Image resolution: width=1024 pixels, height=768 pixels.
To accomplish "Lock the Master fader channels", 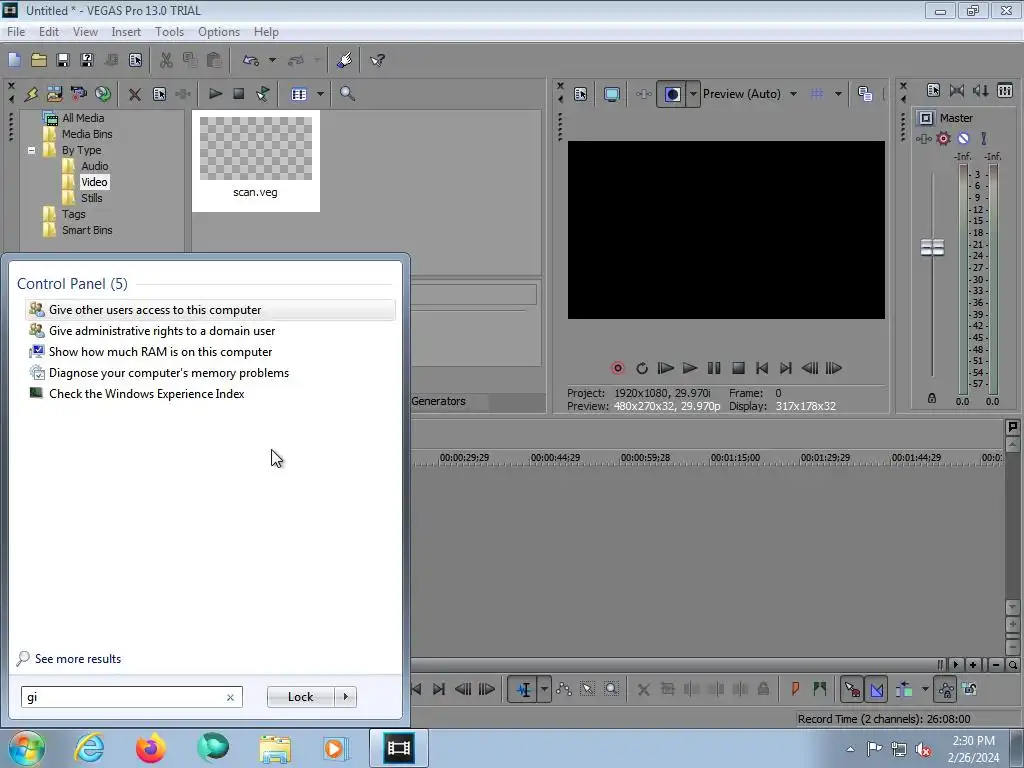I will pos(932,398).
